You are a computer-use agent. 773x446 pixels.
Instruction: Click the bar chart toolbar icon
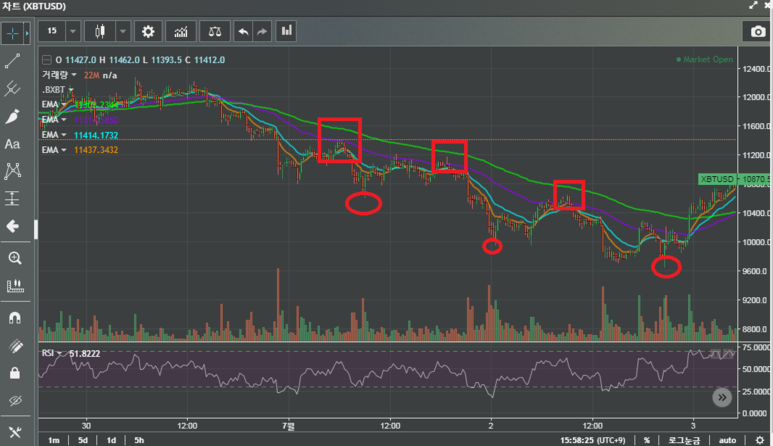286,31
